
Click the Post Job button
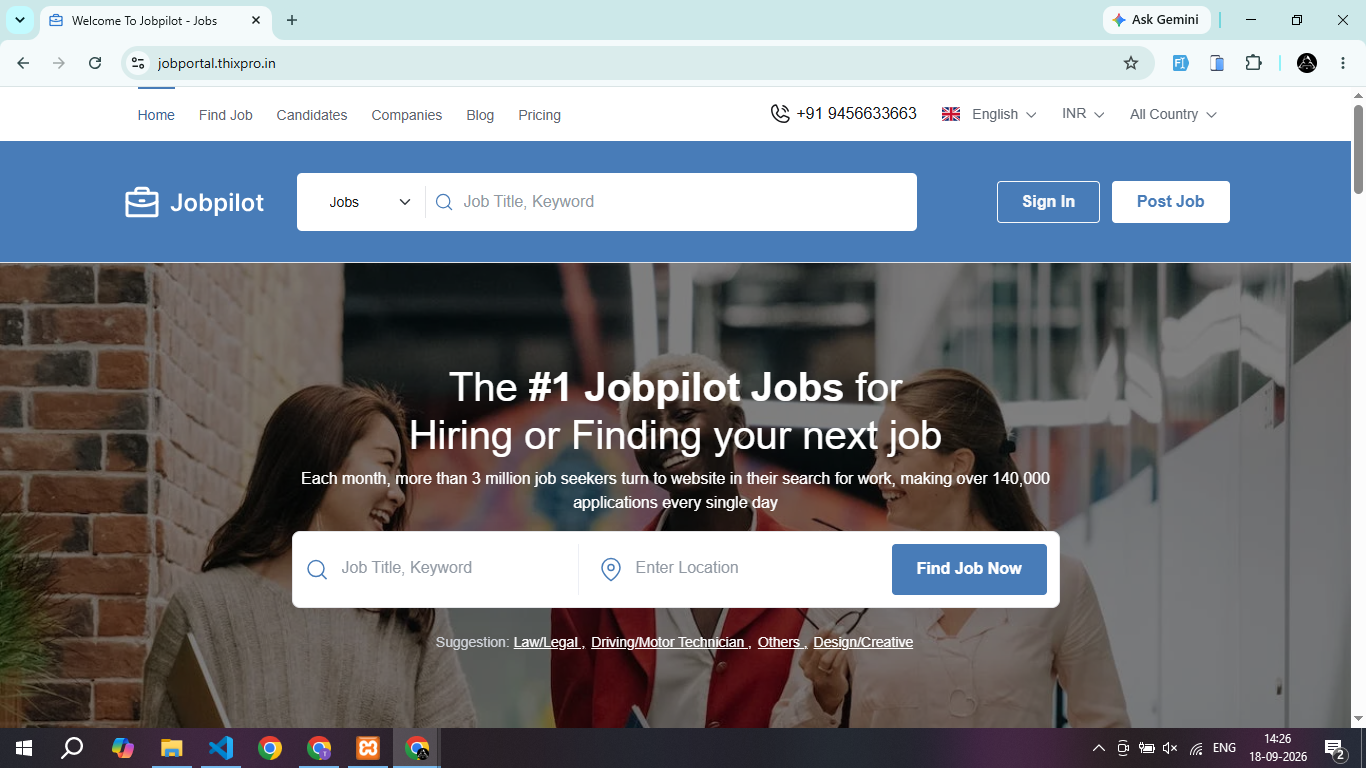[1170, 202]
